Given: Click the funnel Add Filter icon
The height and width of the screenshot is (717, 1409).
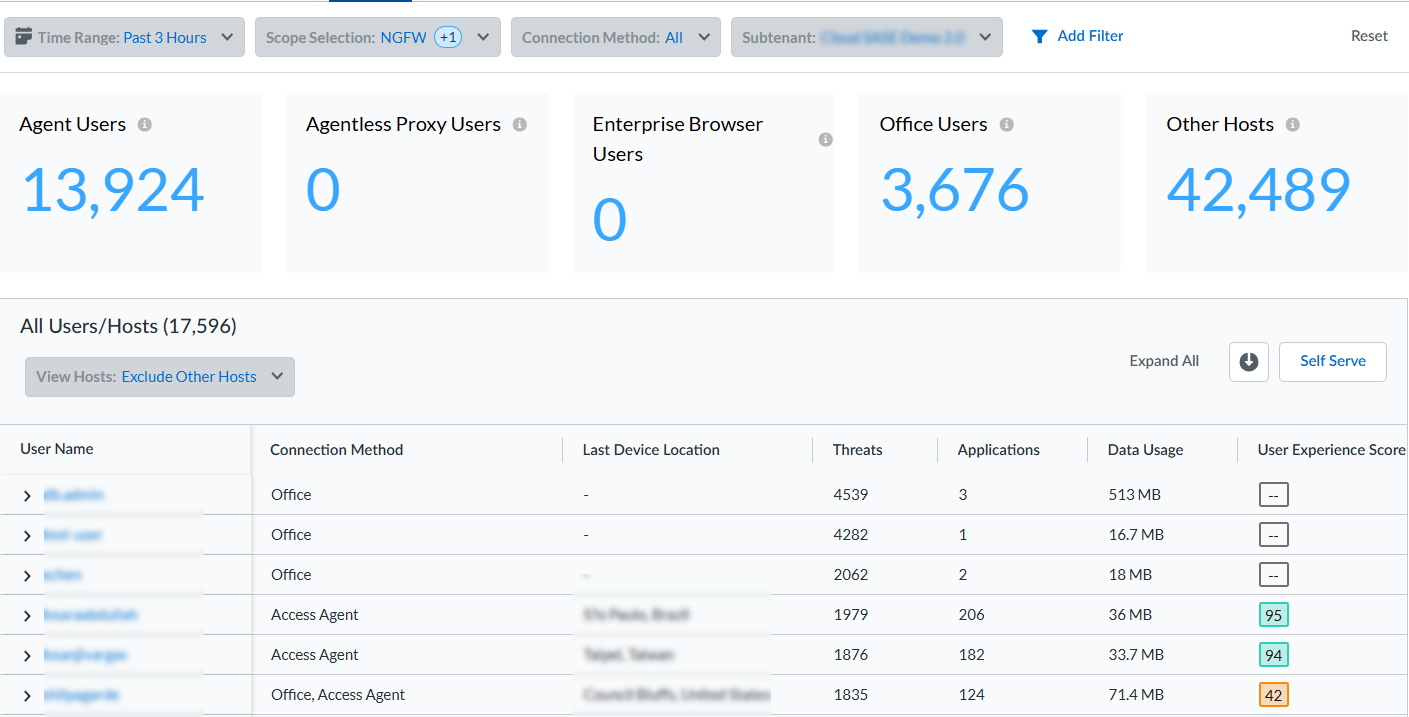Looking at the screenshot, I should click(x=1039, y=37).
